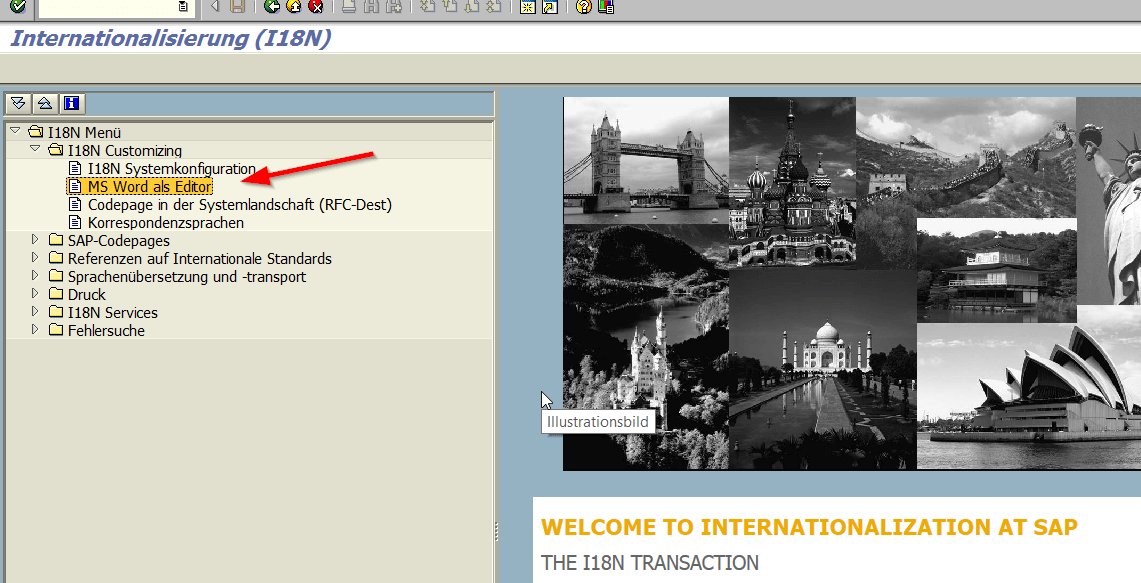Click folder icon beside Druck

pos(56,294)
